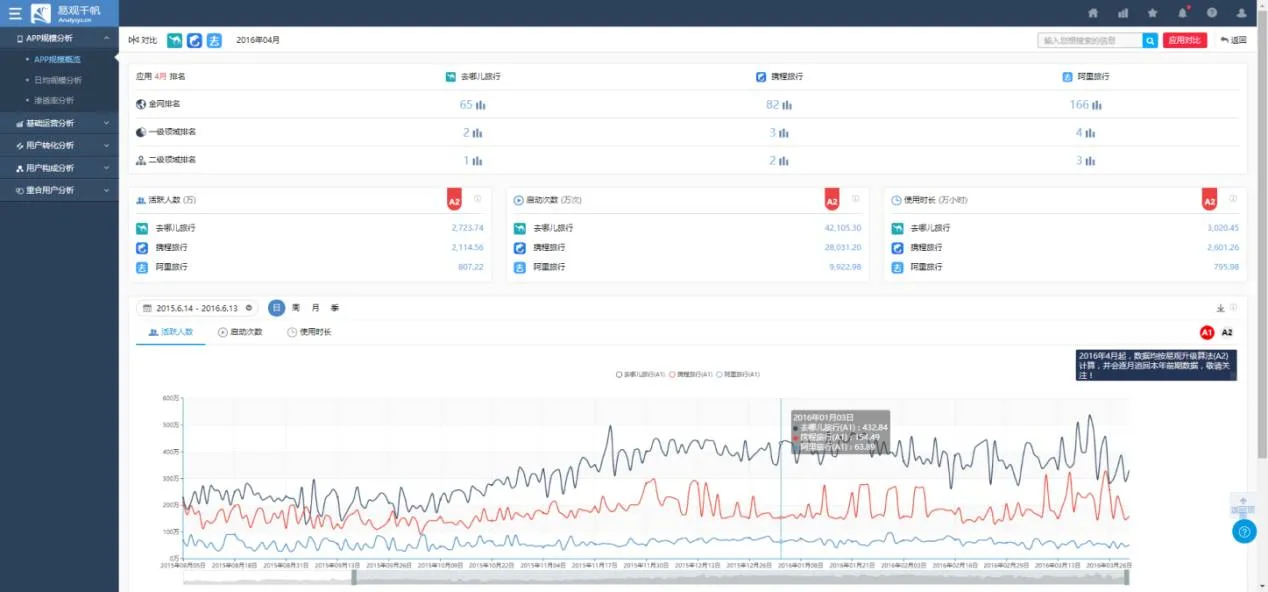Open 阿里旅行 in ranking header
This screenshot has height=592, width=1268.
[1086, 77]
